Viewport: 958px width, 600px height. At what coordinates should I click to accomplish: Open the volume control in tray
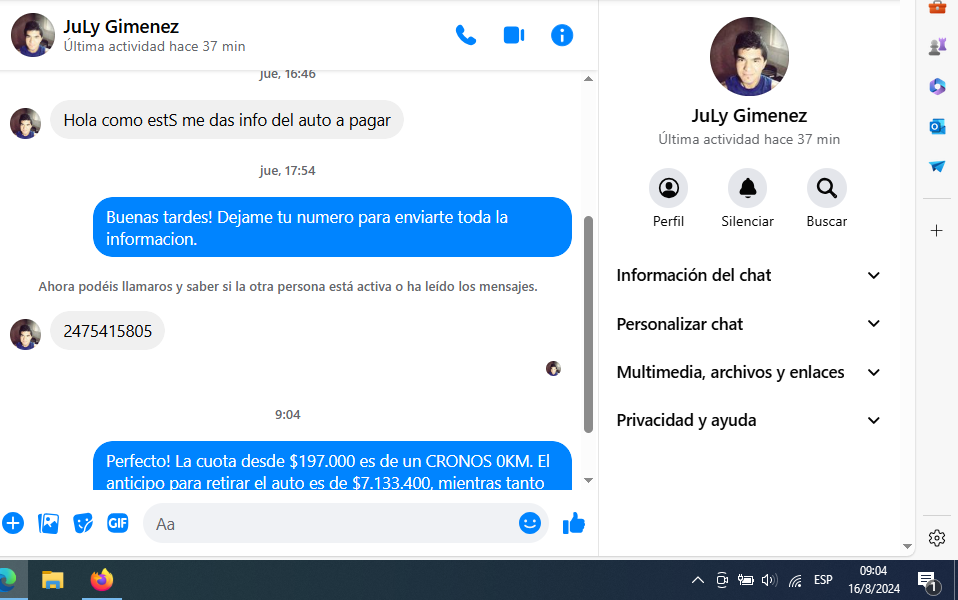[x=769, y=580]
